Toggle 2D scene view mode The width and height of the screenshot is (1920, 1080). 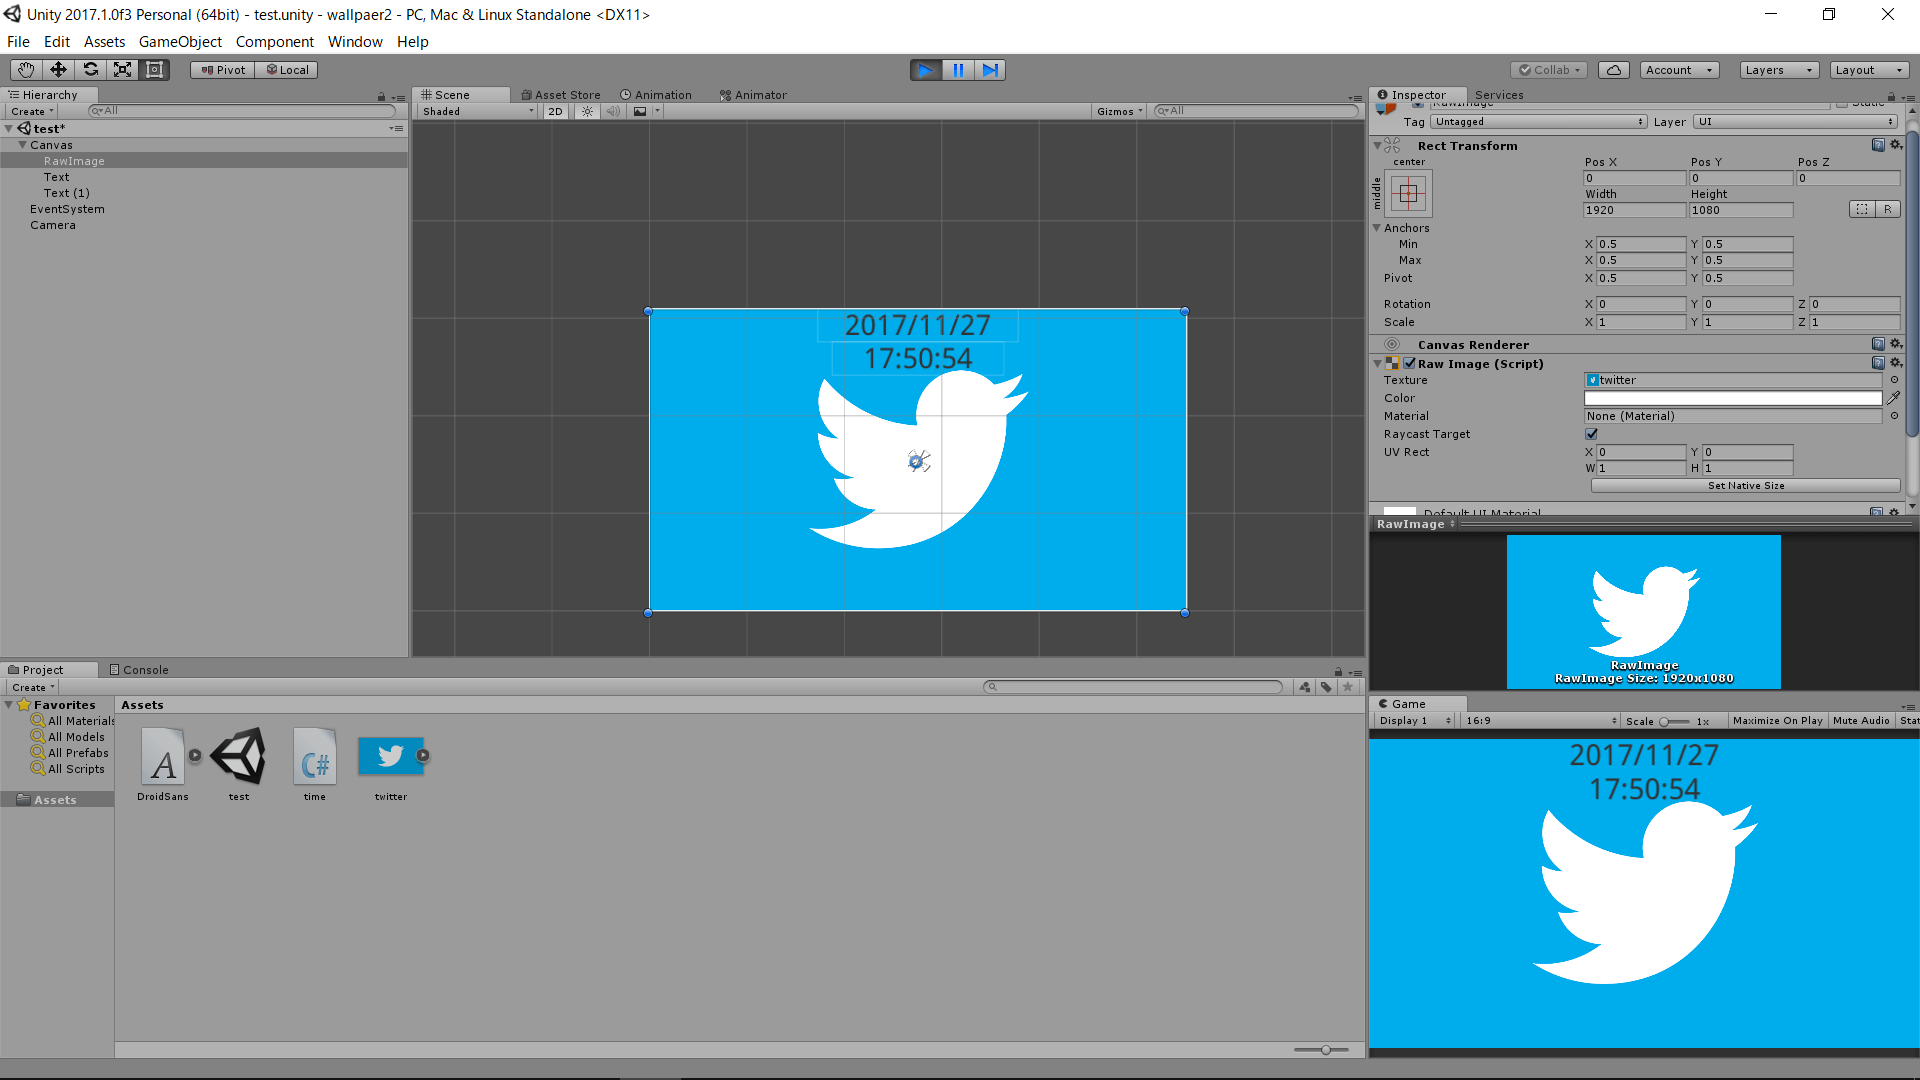tap(555, 112)
